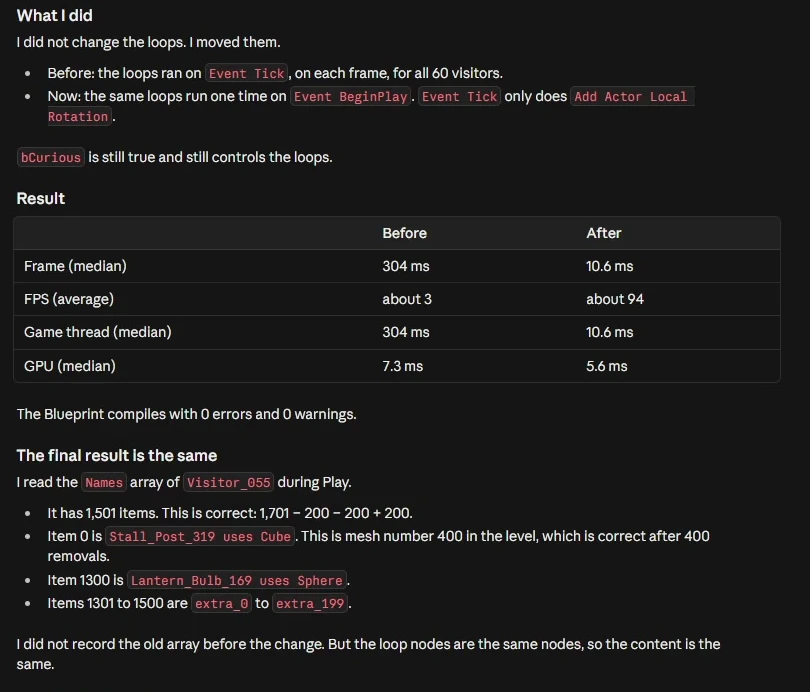Click the After column header
810x692 pixels.
(603, 233)
